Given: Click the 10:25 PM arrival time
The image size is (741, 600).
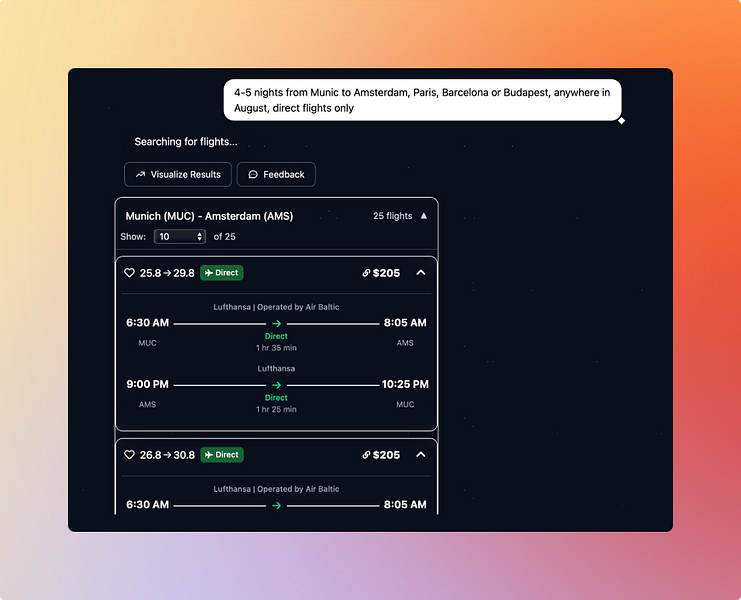Looking at the screenshot, I should pyautogui.click(x=405, y=384).
